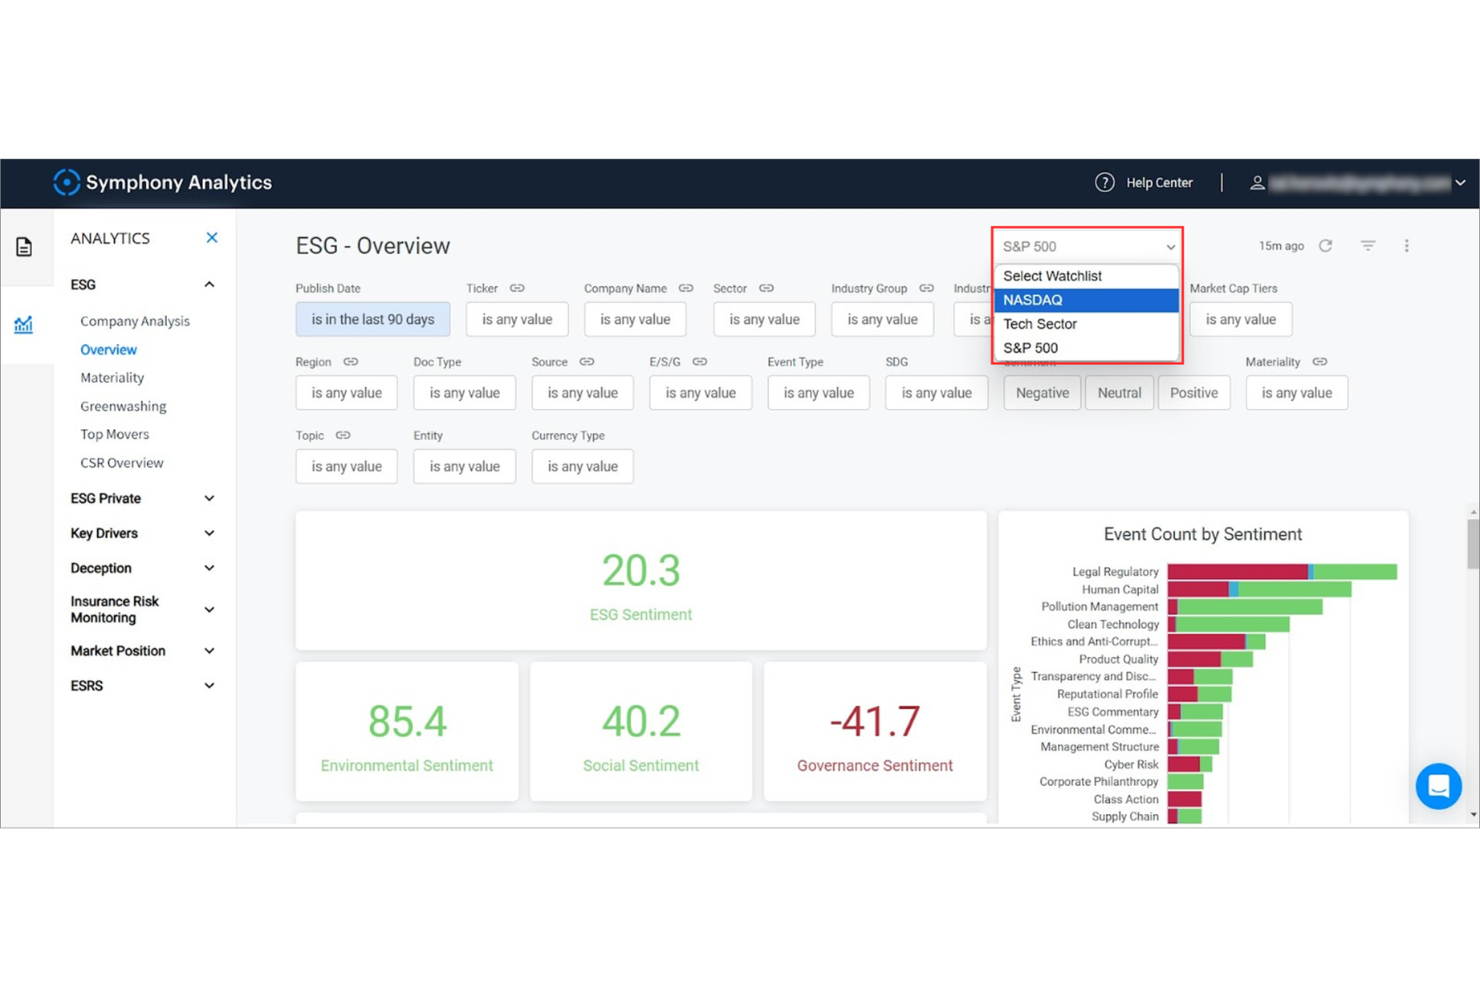Set the Doc Type filter value
This screenshot has width=1480, height=987.
coord(464,393)
